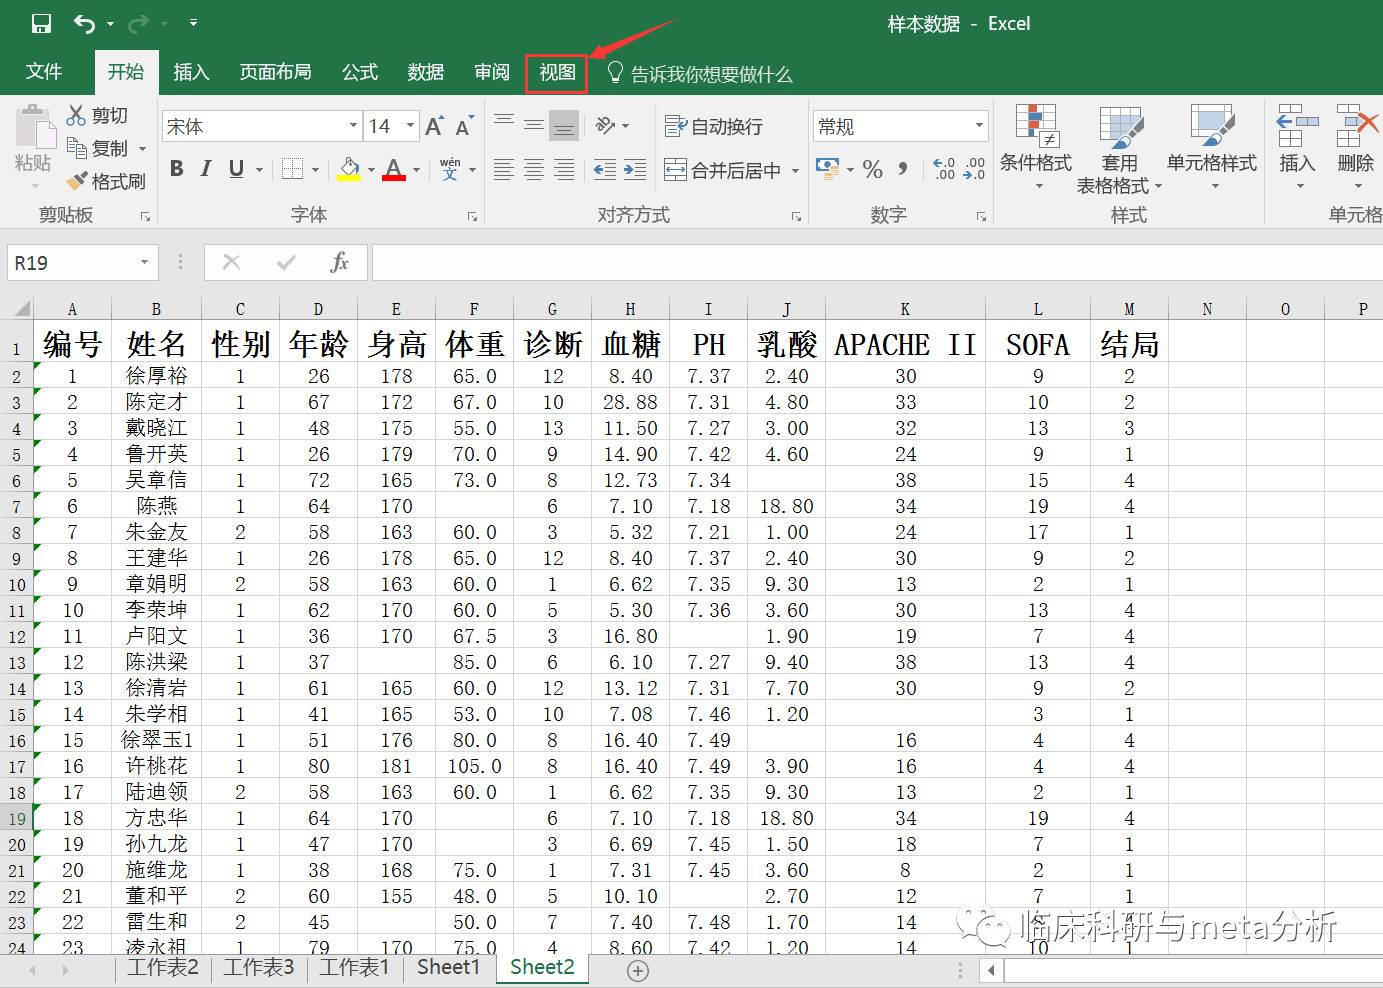Align text left in the alignment group
This screenshot has height=988, width=1383.
pyautogui.click(x=504, y=170)
